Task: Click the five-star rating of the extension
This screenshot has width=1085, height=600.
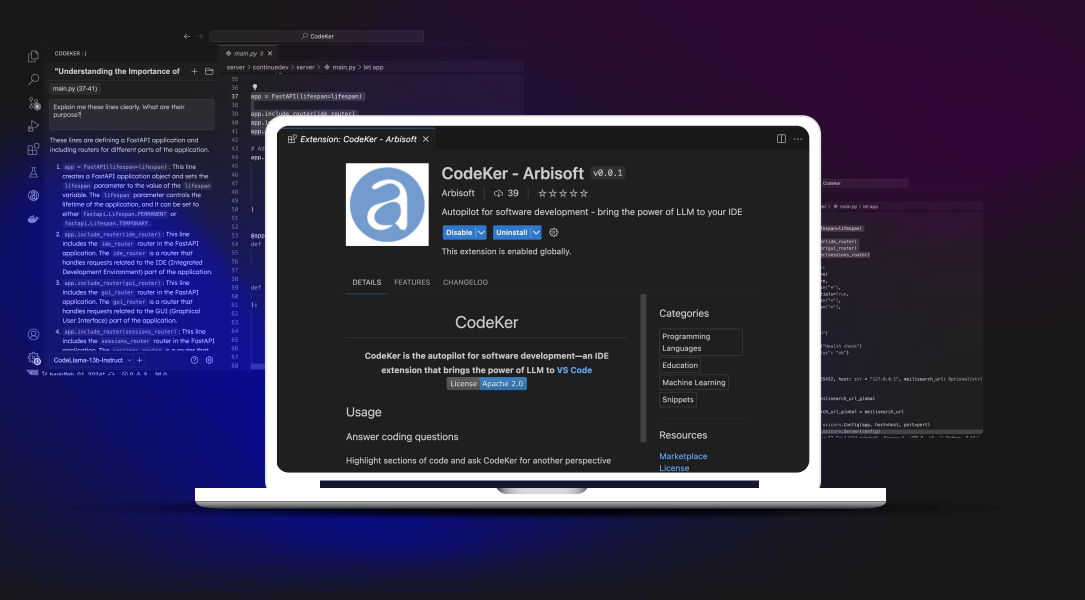Action: pos(563,193)
